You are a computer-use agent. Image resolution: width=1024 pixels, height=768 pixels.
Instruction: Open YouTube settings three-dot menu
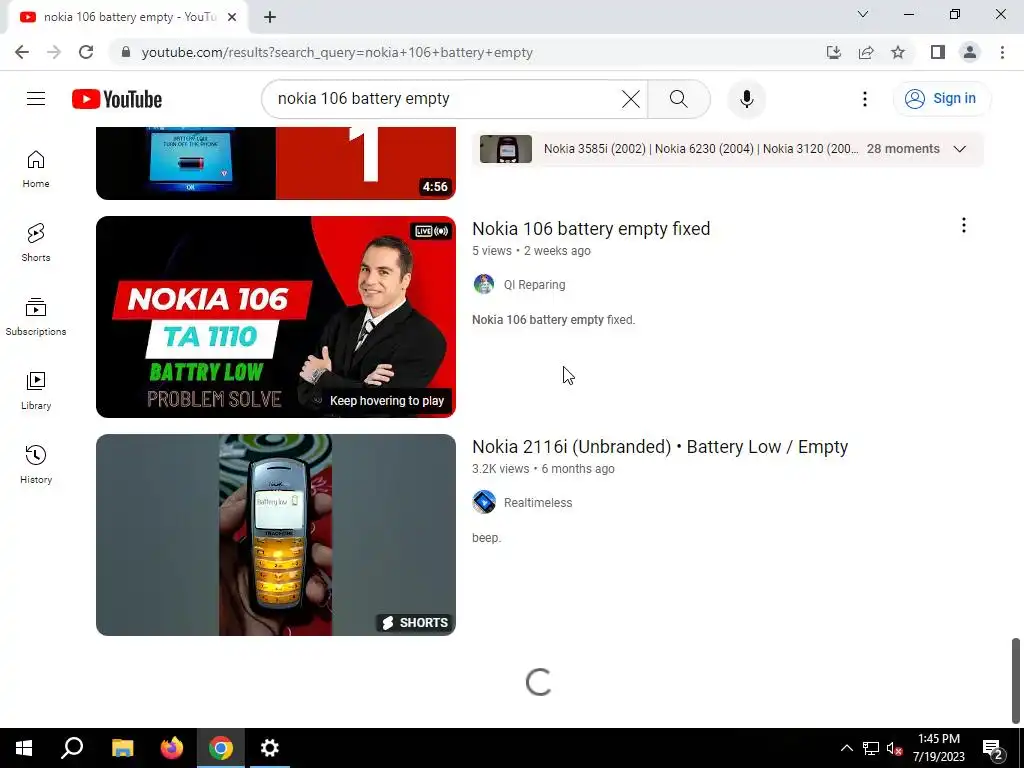pos(865,99)
